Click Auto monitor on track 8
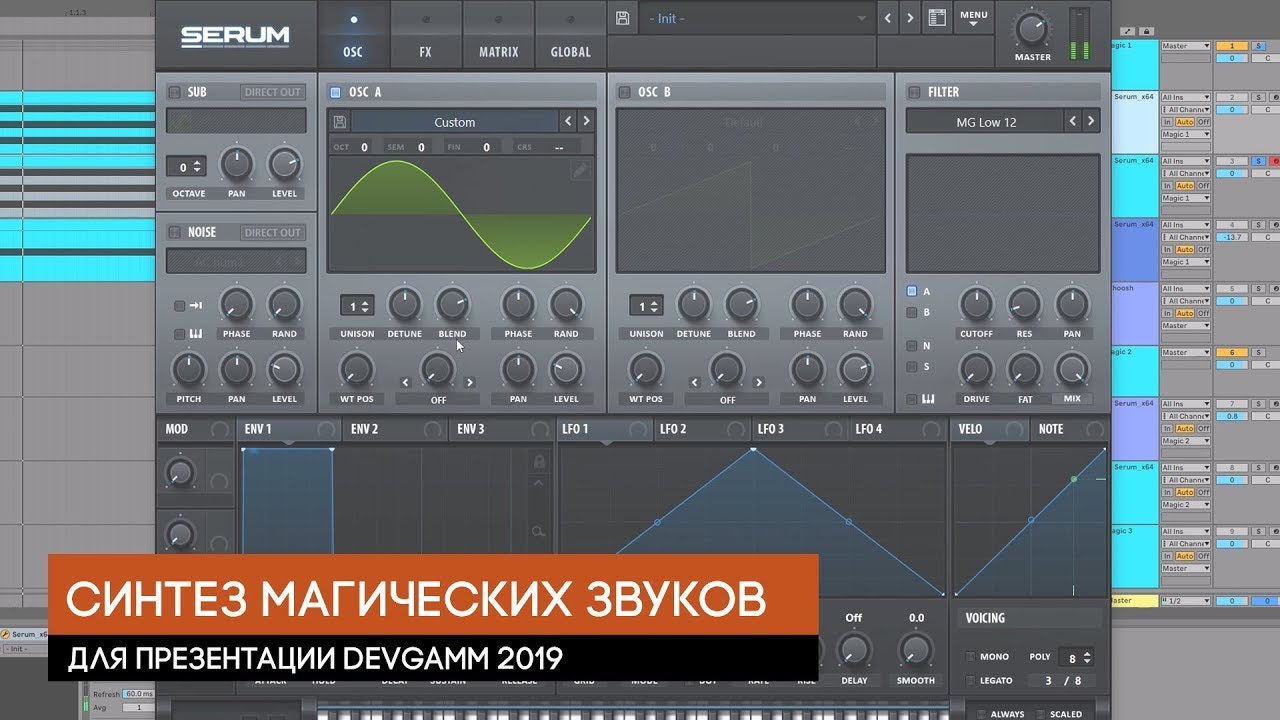Screen dimensions: 1280x720 [1185, 493]
